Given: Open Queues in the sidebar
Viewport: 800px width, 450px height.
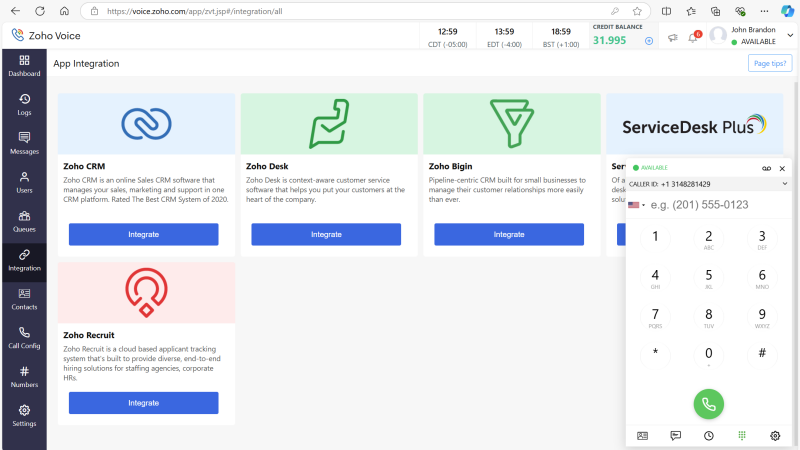Looking at the screenshot, I should coord(24,220).
